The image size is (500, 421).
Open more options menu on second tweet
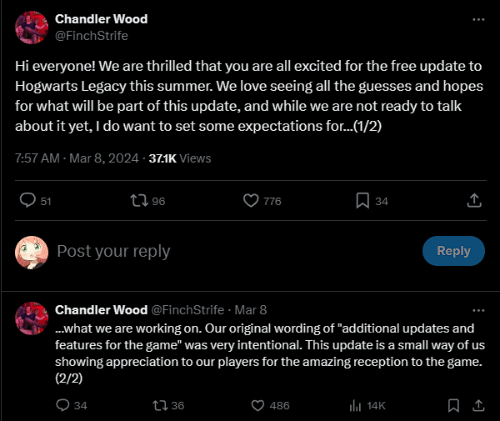coord(478,310)
